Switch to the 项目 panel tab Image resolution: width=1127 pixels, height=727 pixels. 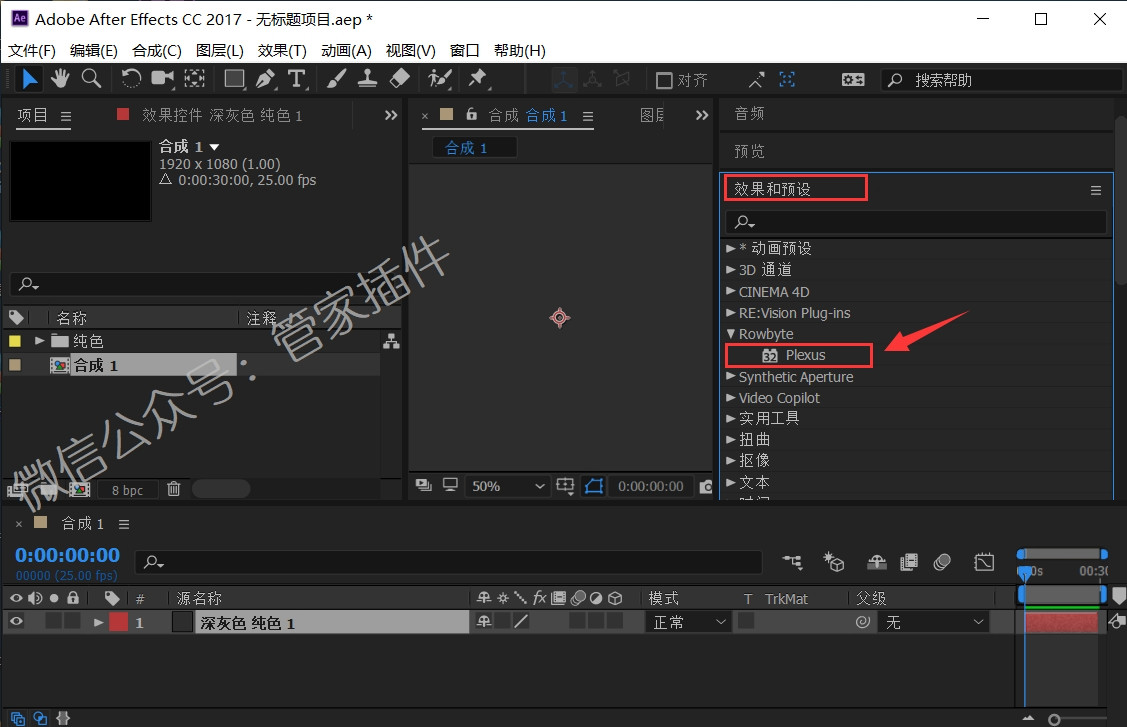click(x=32, y=115)
